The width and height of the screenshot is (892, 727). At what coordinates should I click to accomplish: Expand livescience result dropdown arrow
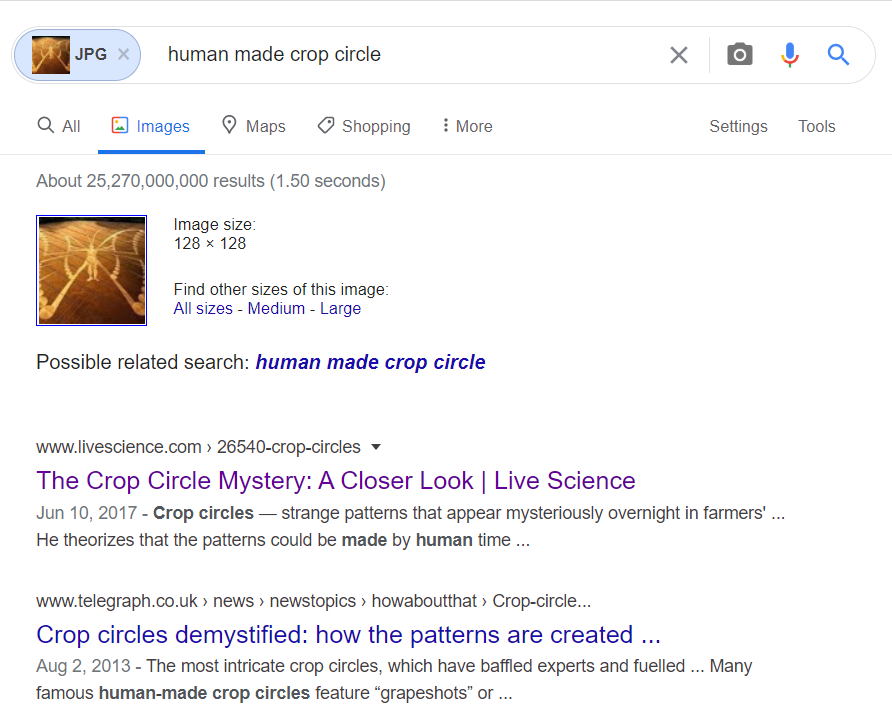(375, 447)
